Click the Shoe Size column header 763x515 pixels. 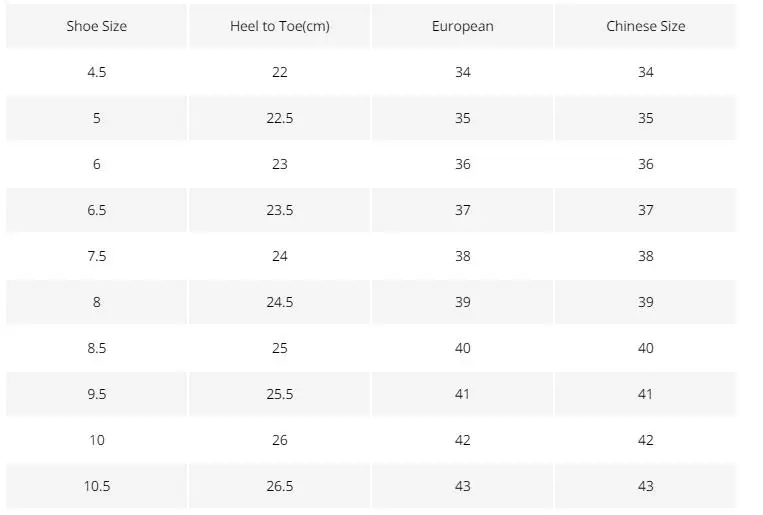point(97,26)
